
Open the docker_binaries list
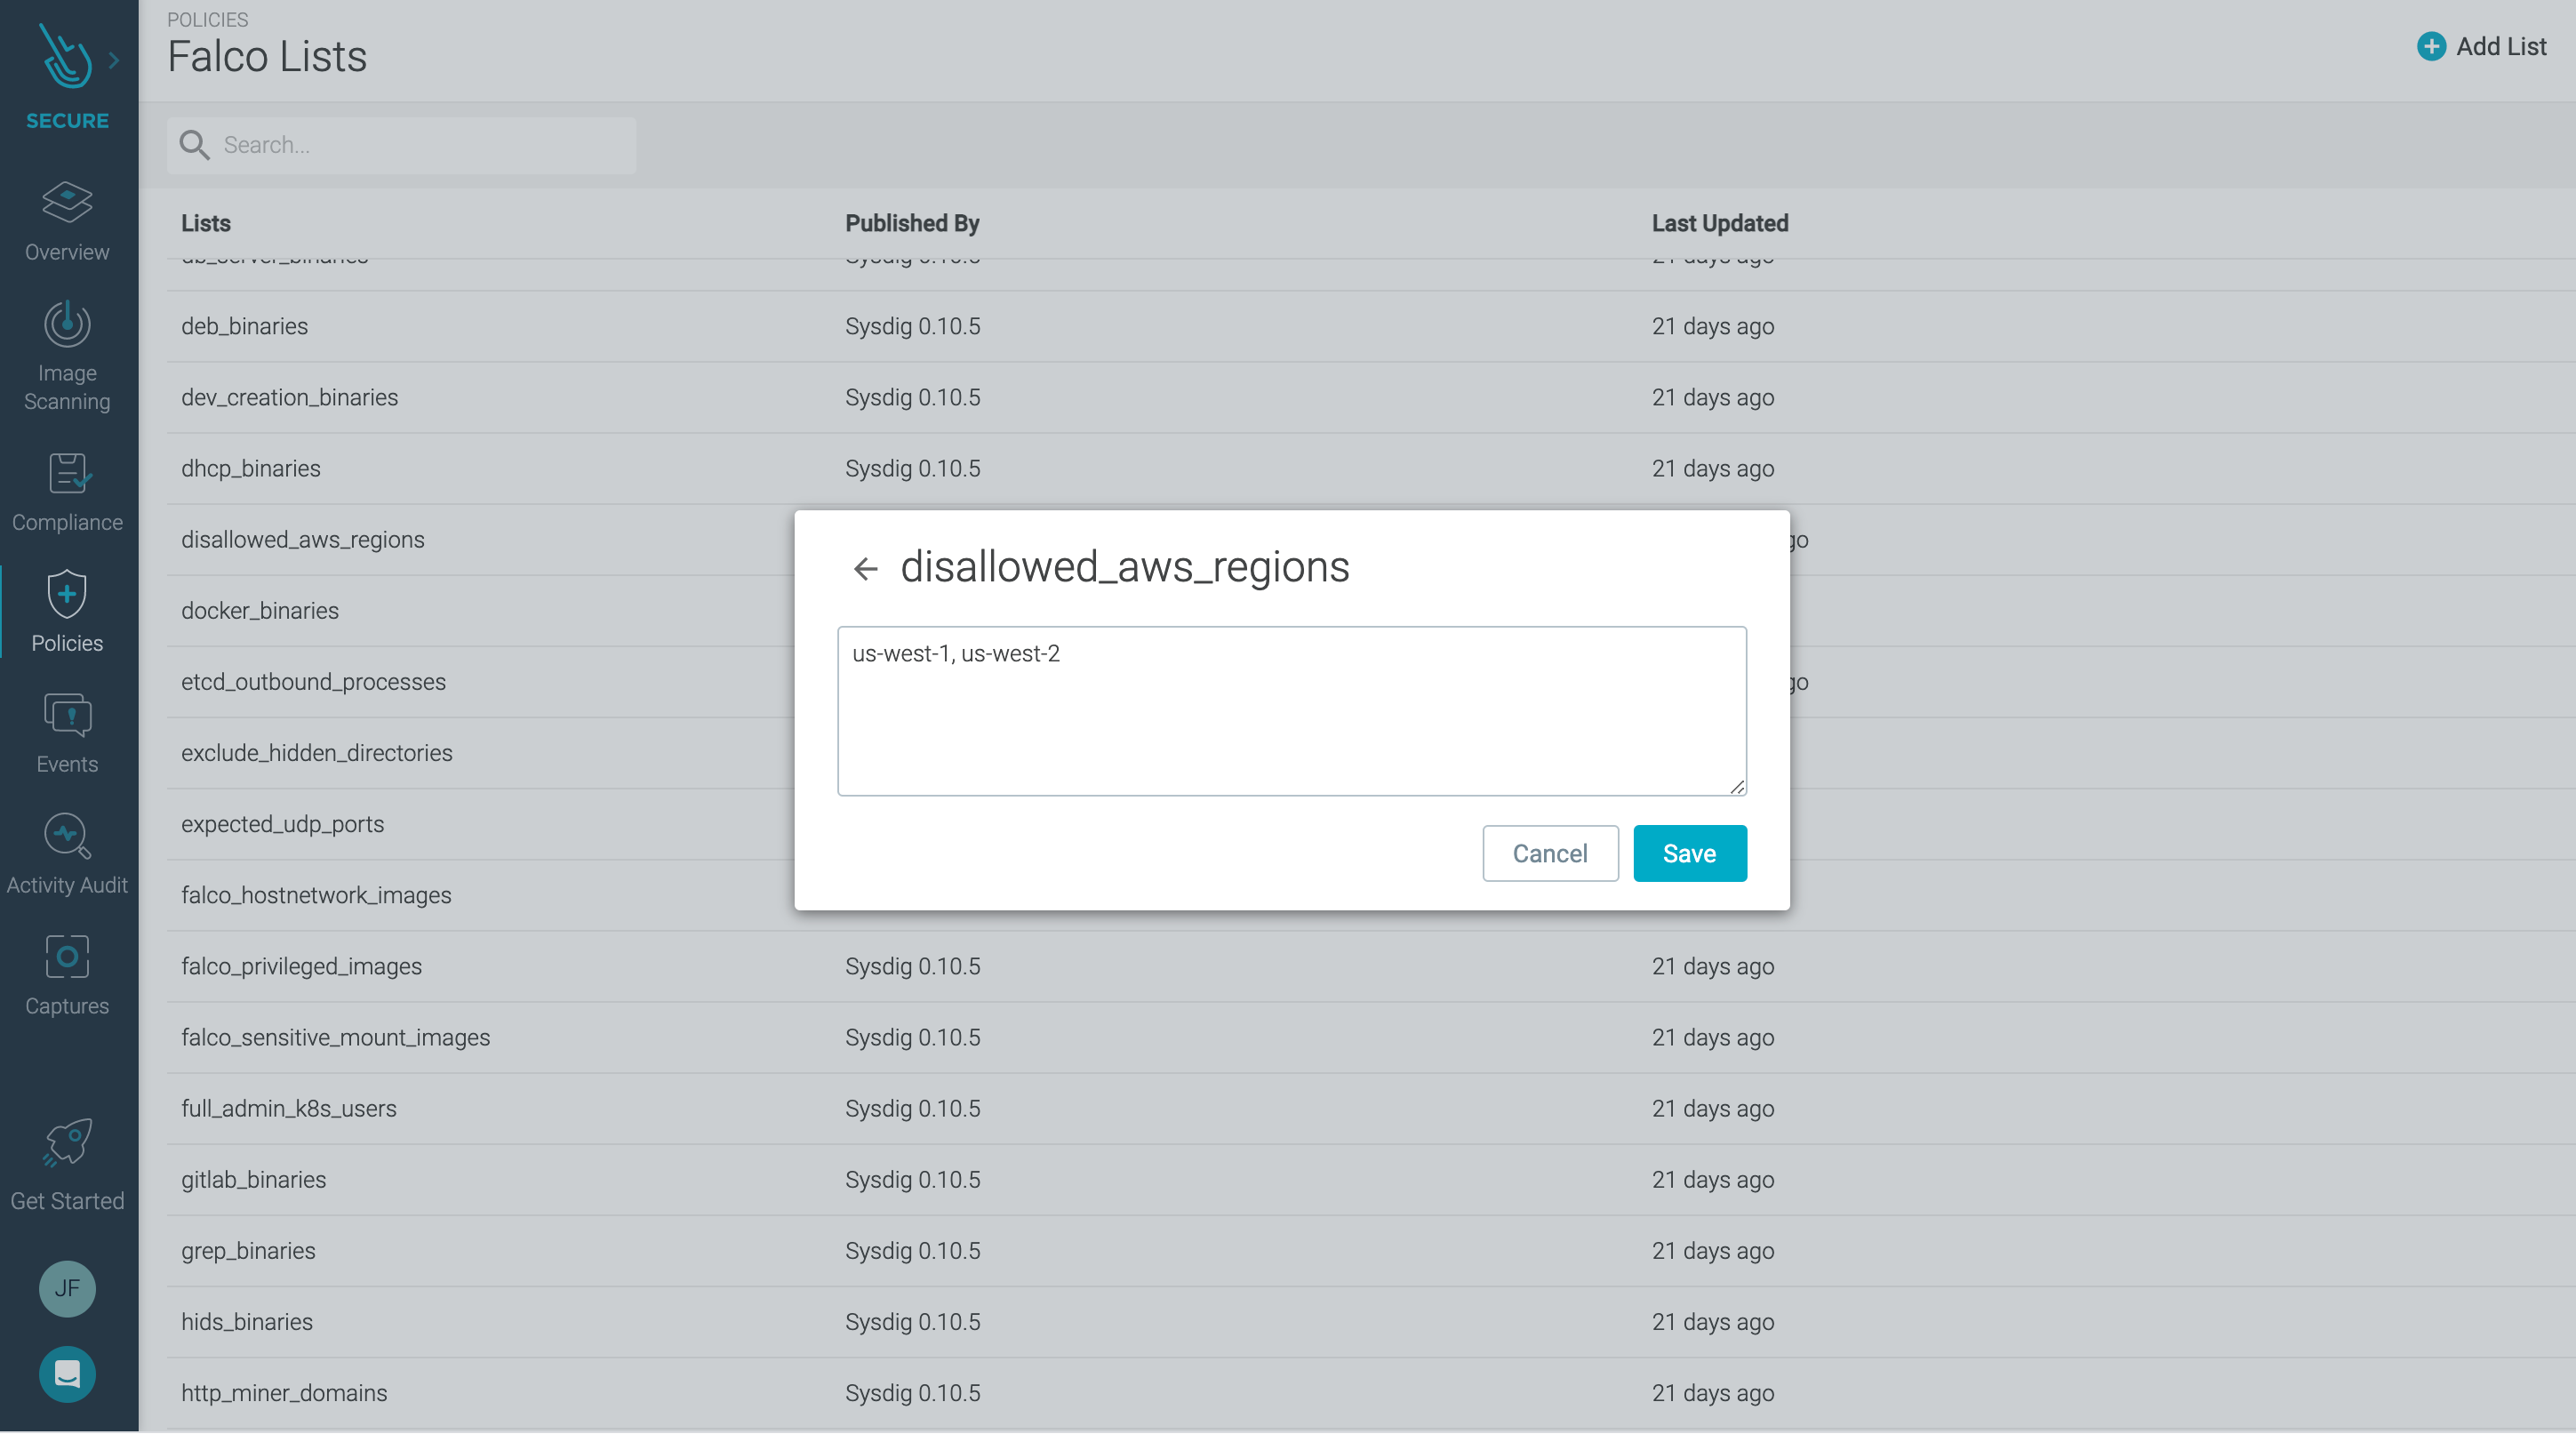pyautogui.click(x=260, y=610)
